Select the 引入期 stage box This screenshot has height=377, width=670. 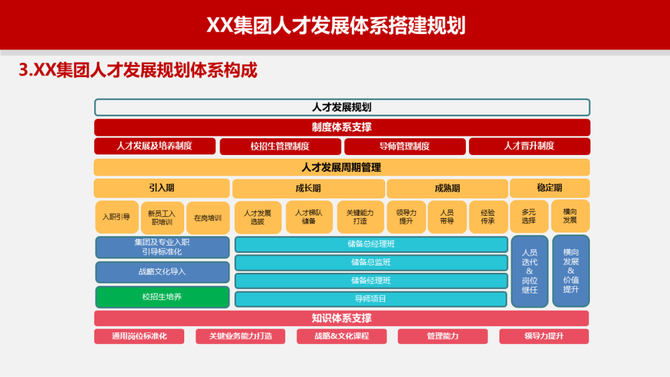[x=162, y=188]
